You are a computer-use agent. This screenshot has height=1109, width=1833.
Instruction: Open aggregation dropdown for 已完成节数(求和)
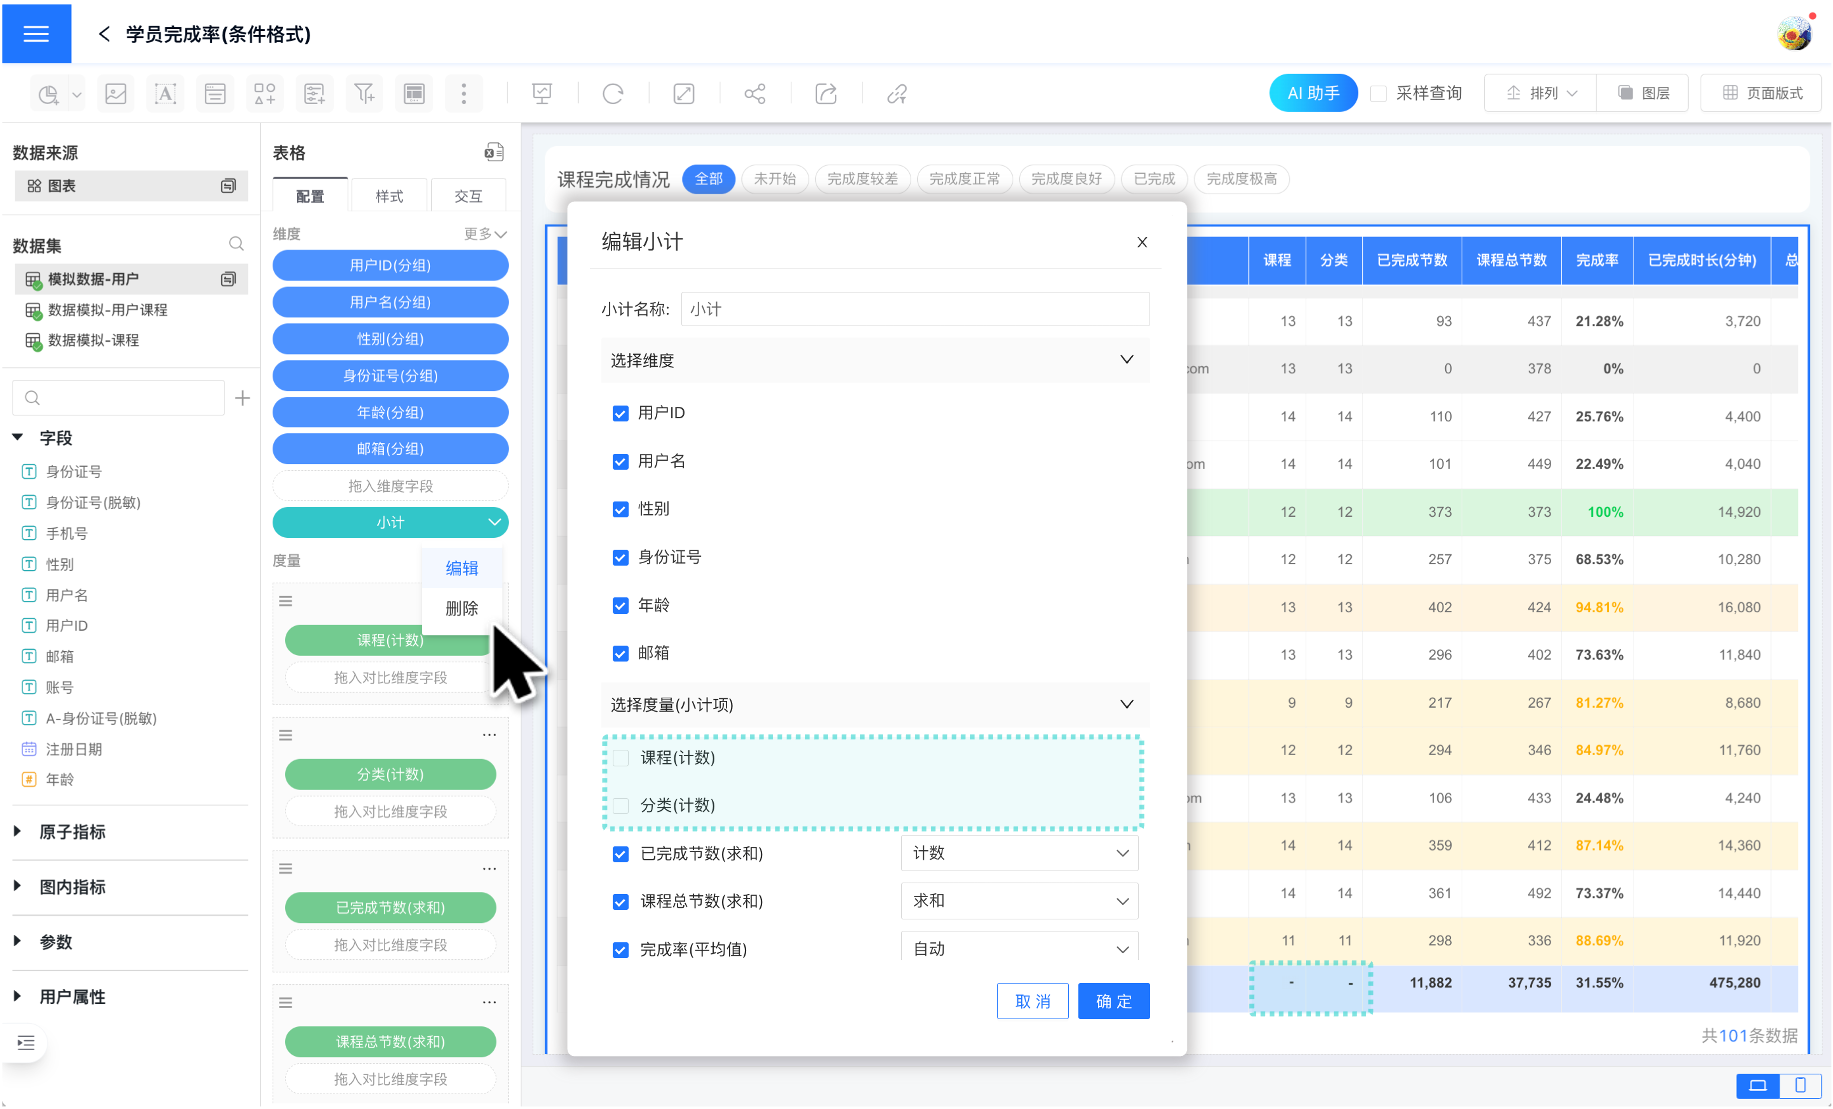point(1019,853)
